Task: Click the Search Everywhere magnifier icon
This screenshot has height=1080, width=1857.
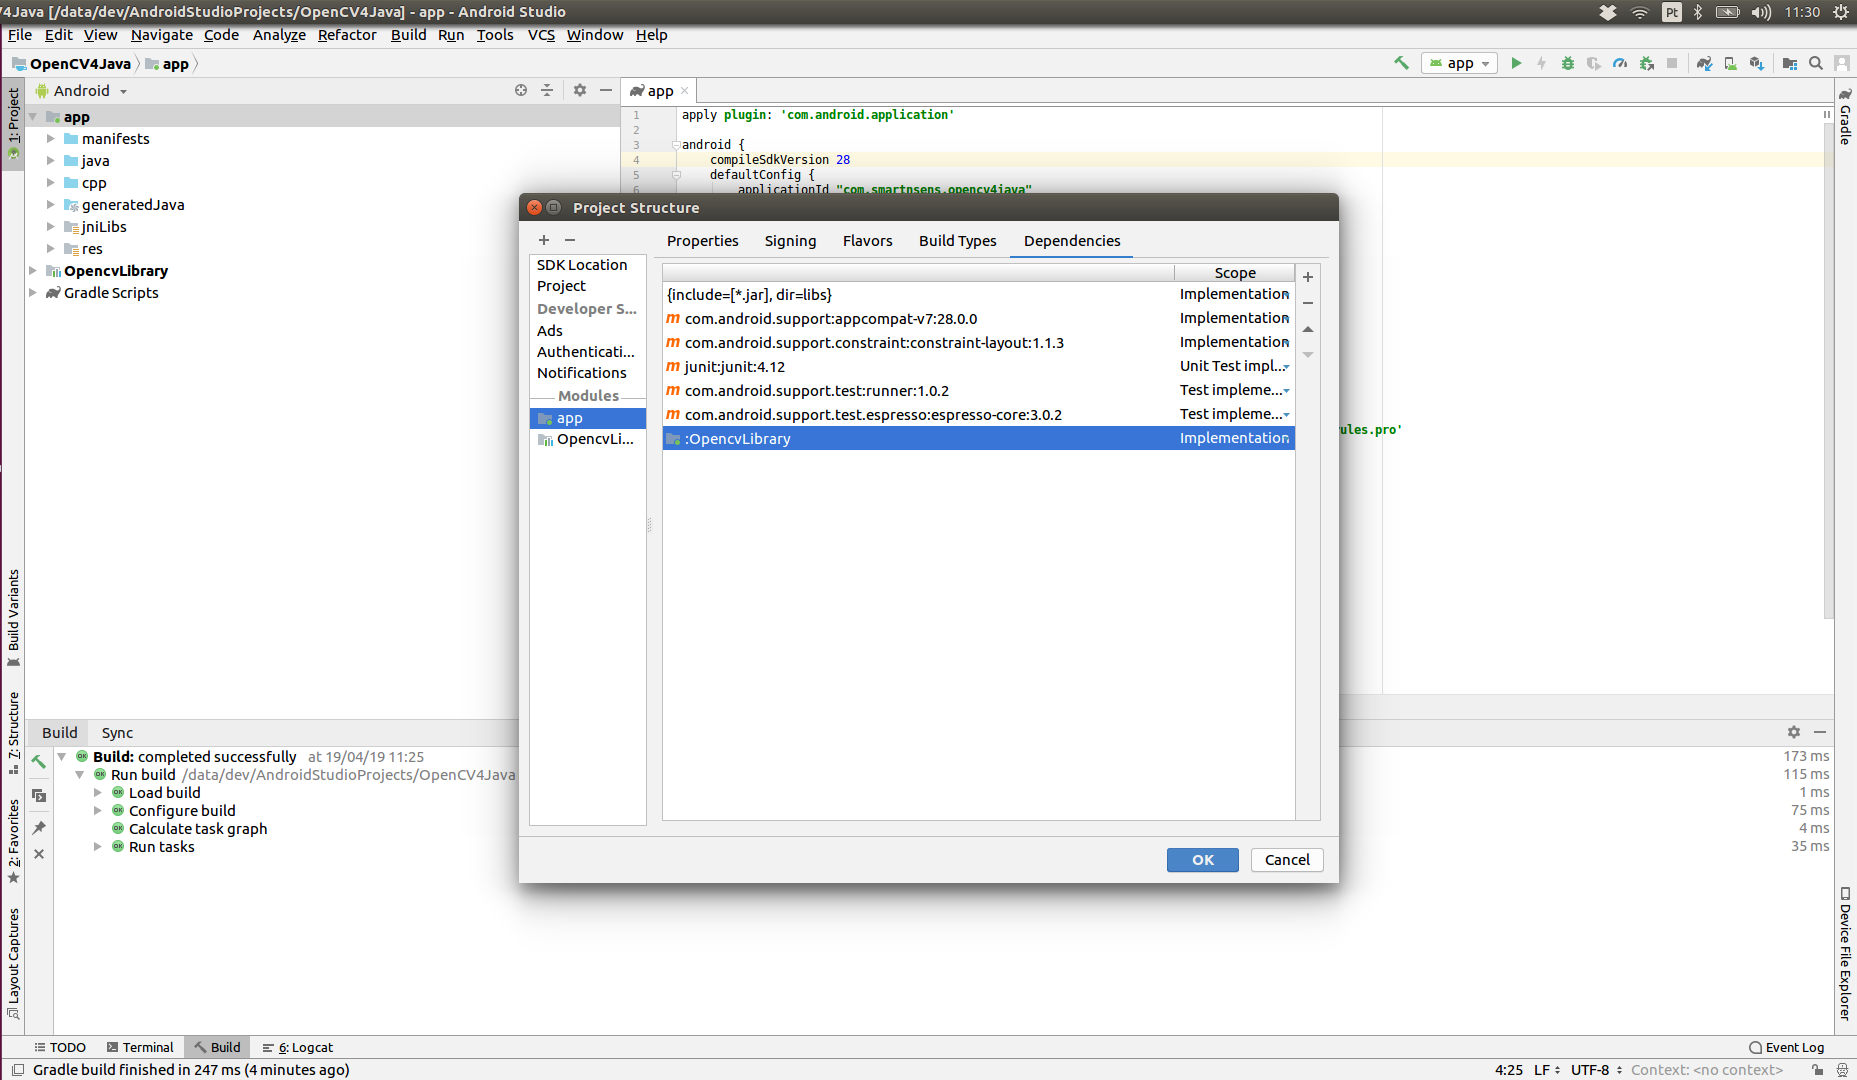Action: [1816, 63]
